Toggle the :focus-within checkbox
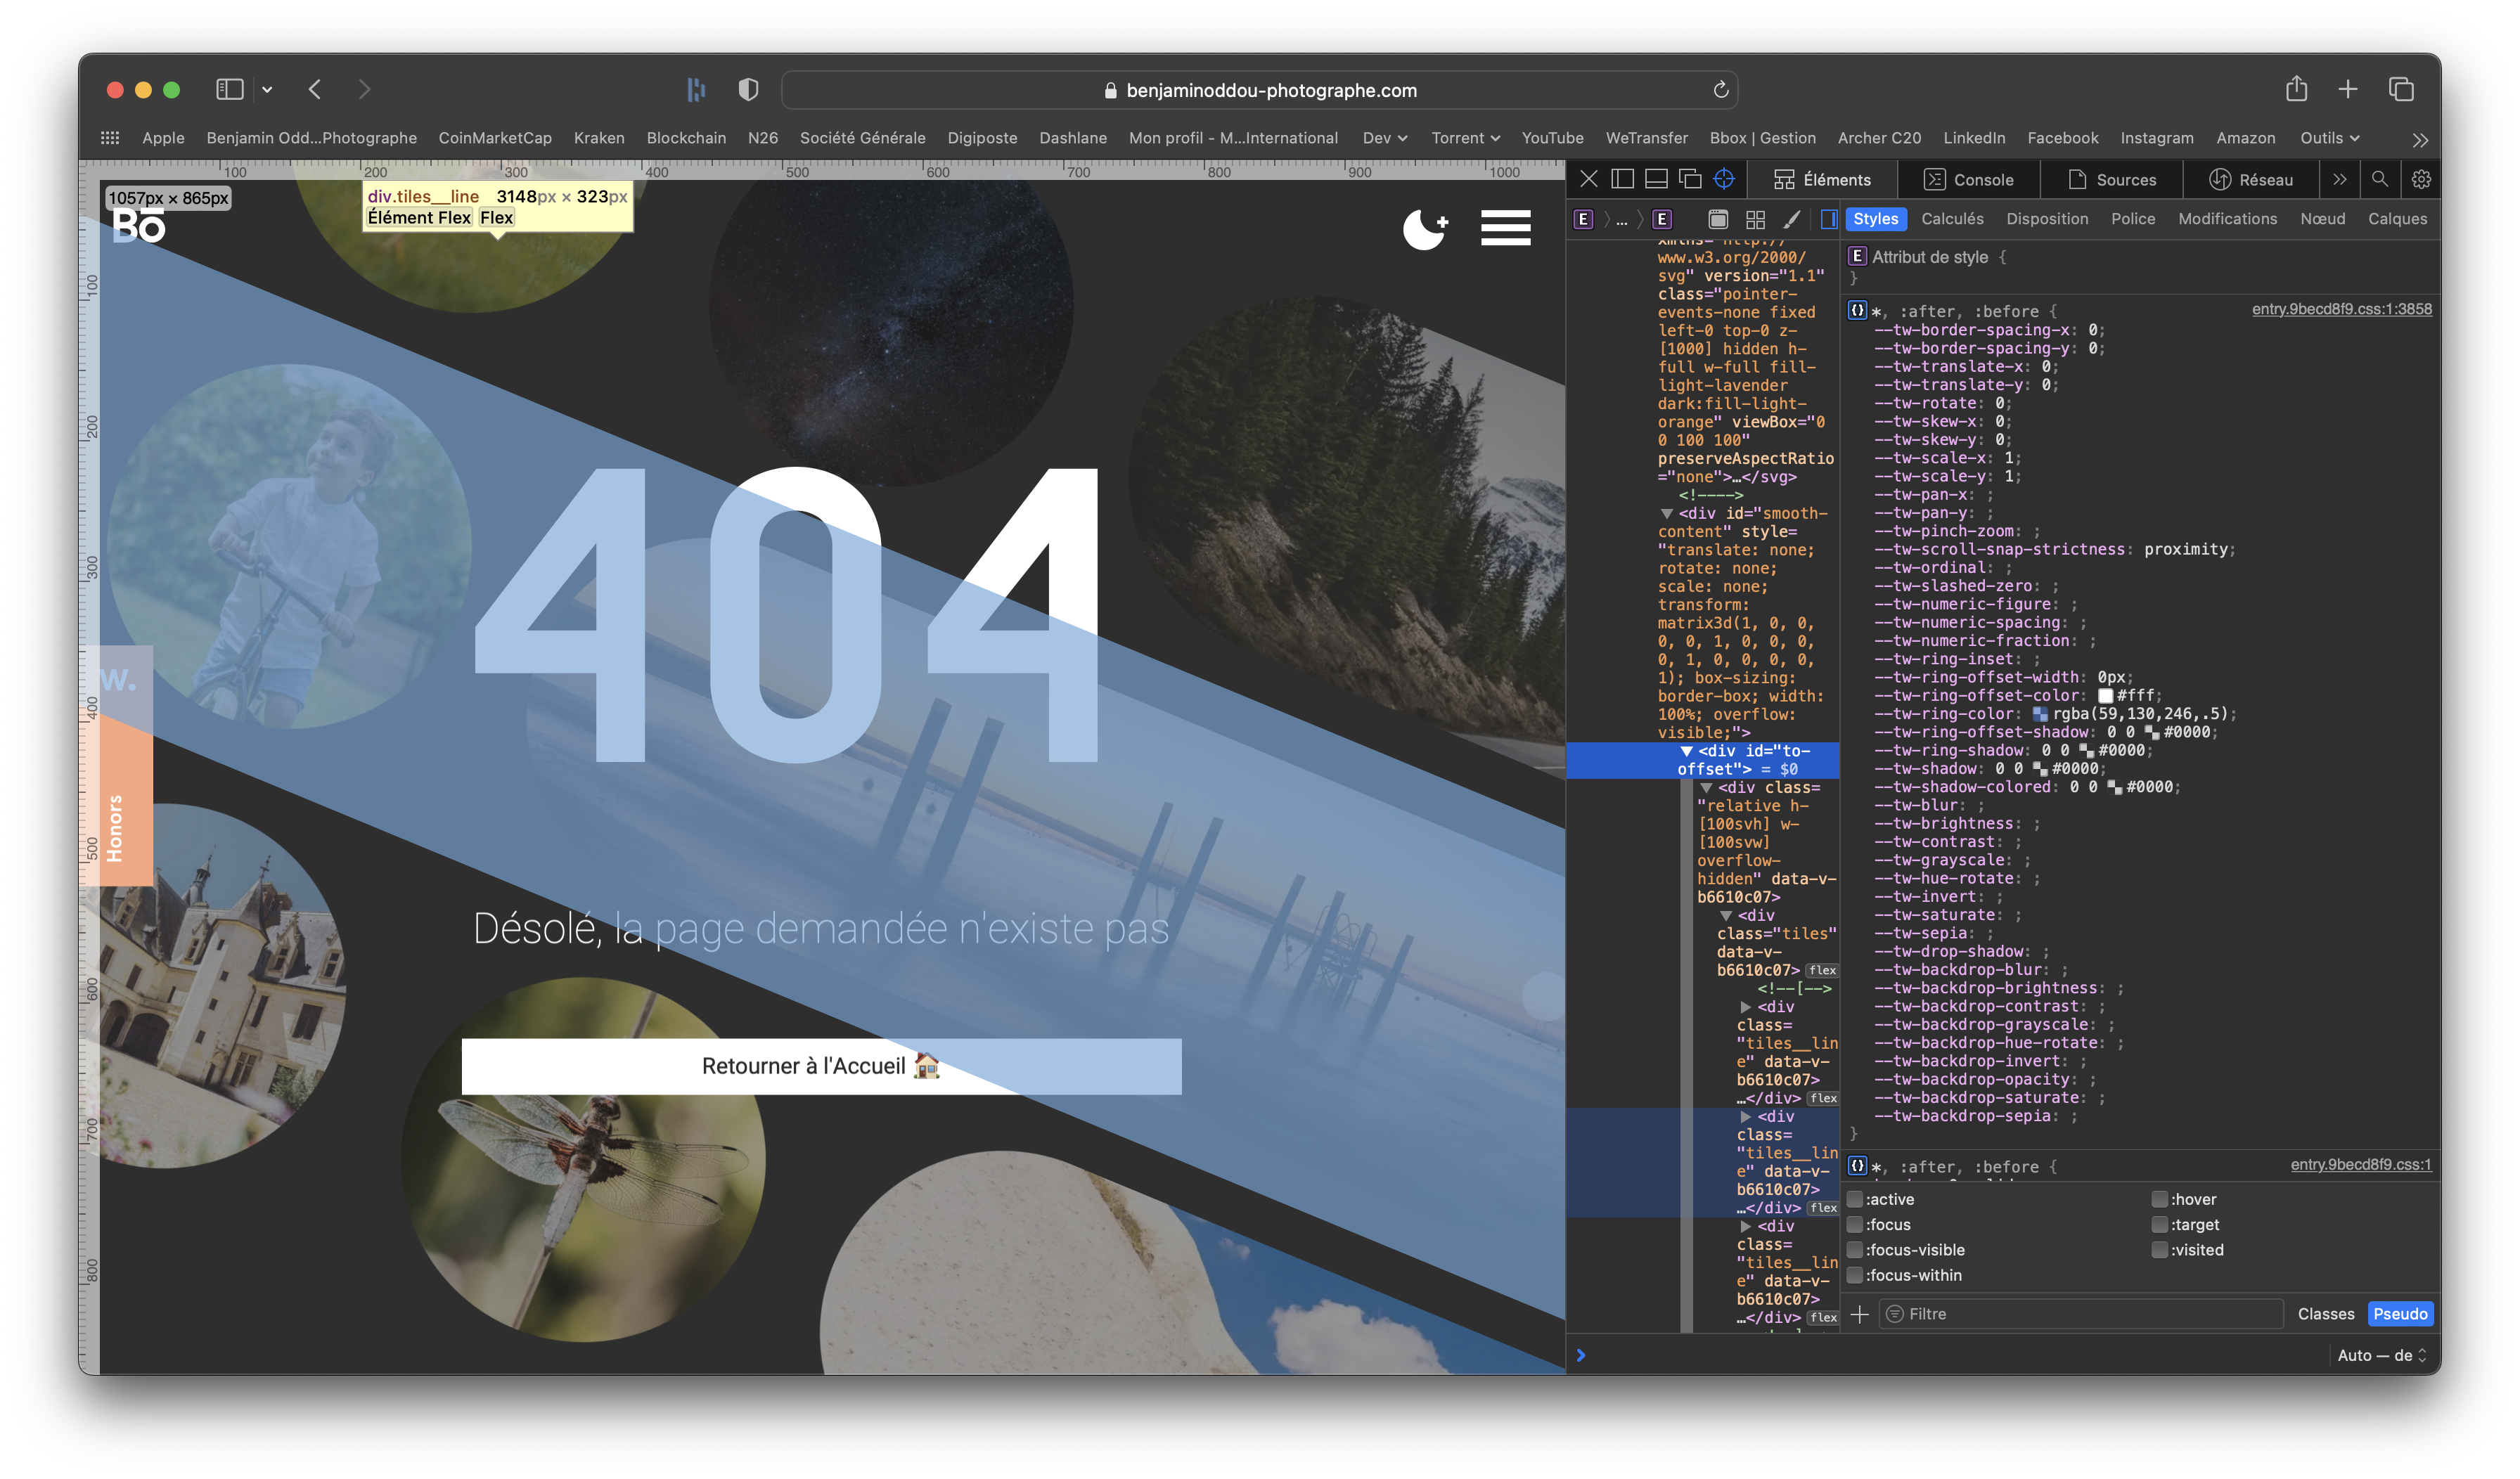This screenshot has height=1479, width=2520. tap(1855, 1275)
